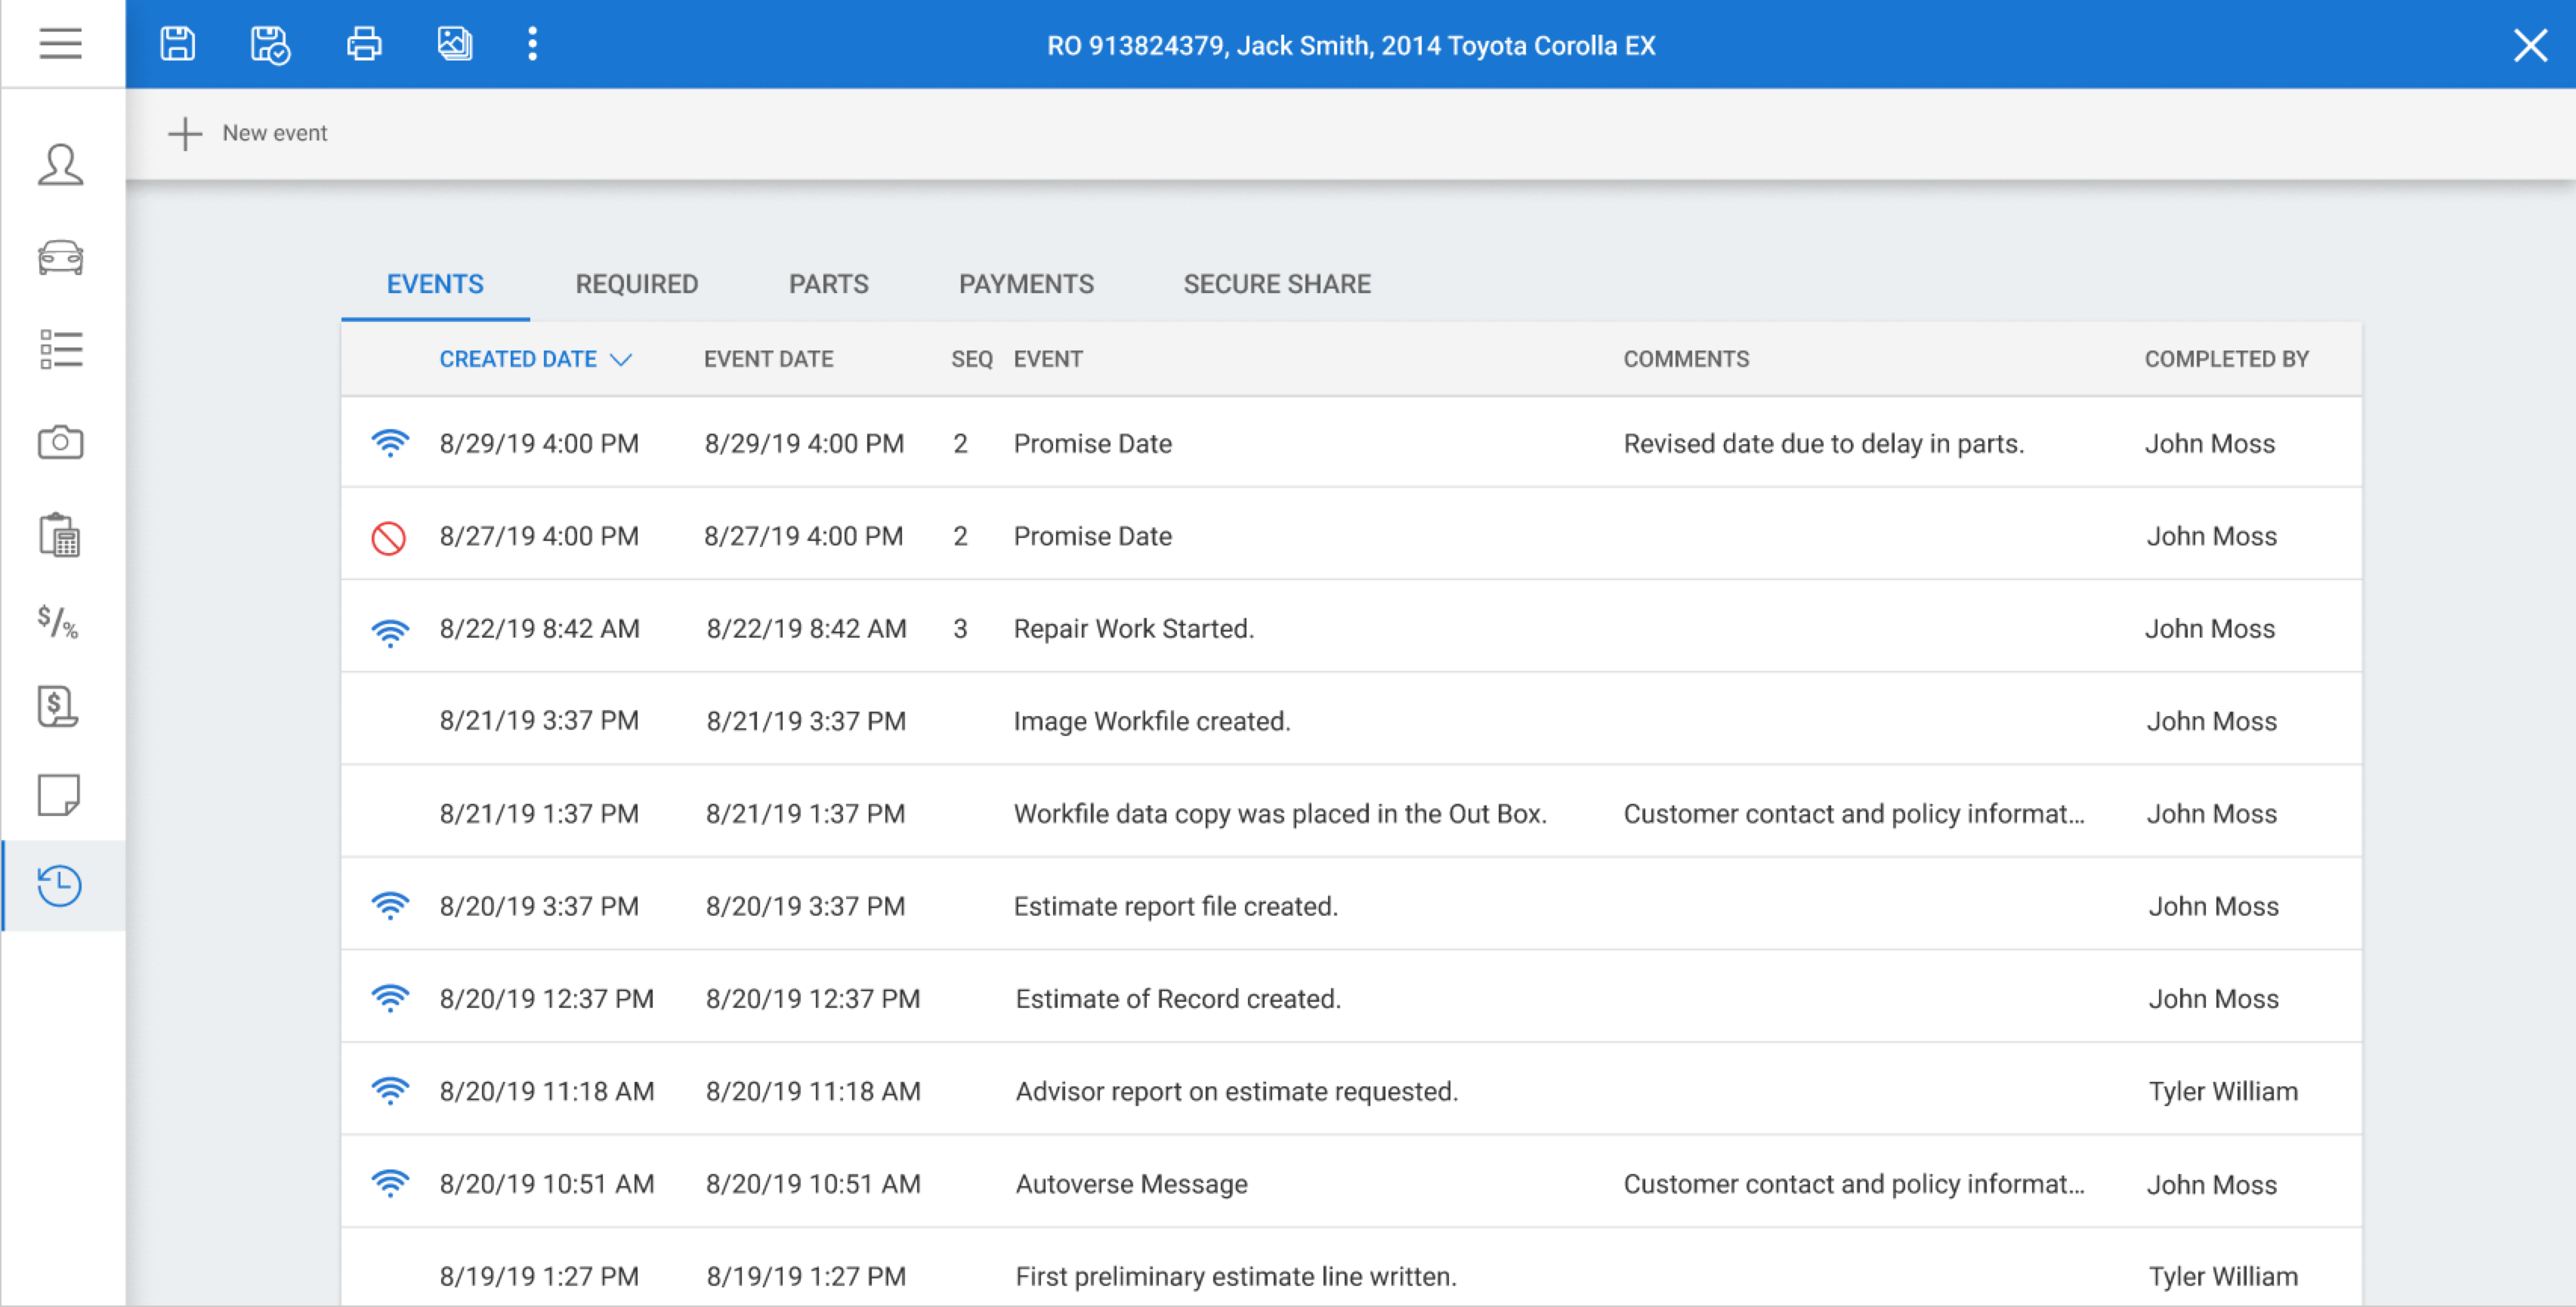Select 'Advisor report on estimate requested.' event
The width and height of the screenshot is (2576, 1307).
(1236, 1091)
